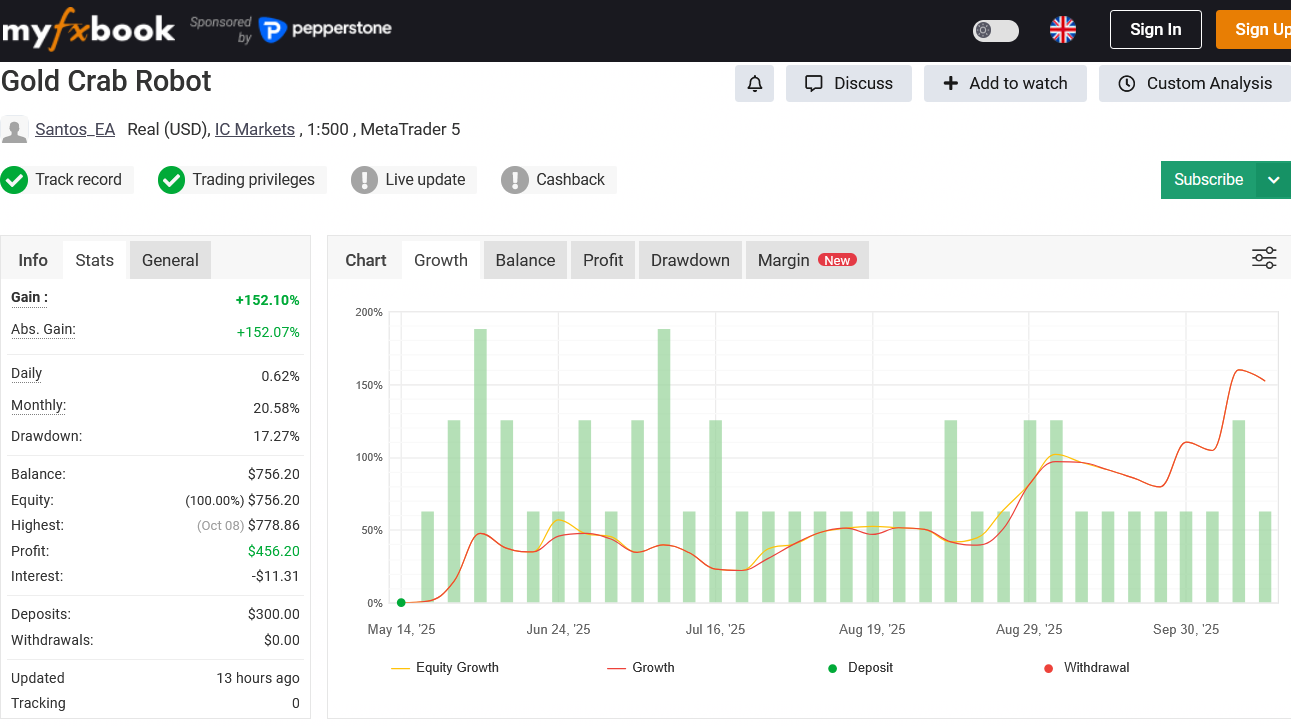Click the green deposit point on chart
Image resolution: width=1291 pixels, height=726 pixels.
(401, 603)
